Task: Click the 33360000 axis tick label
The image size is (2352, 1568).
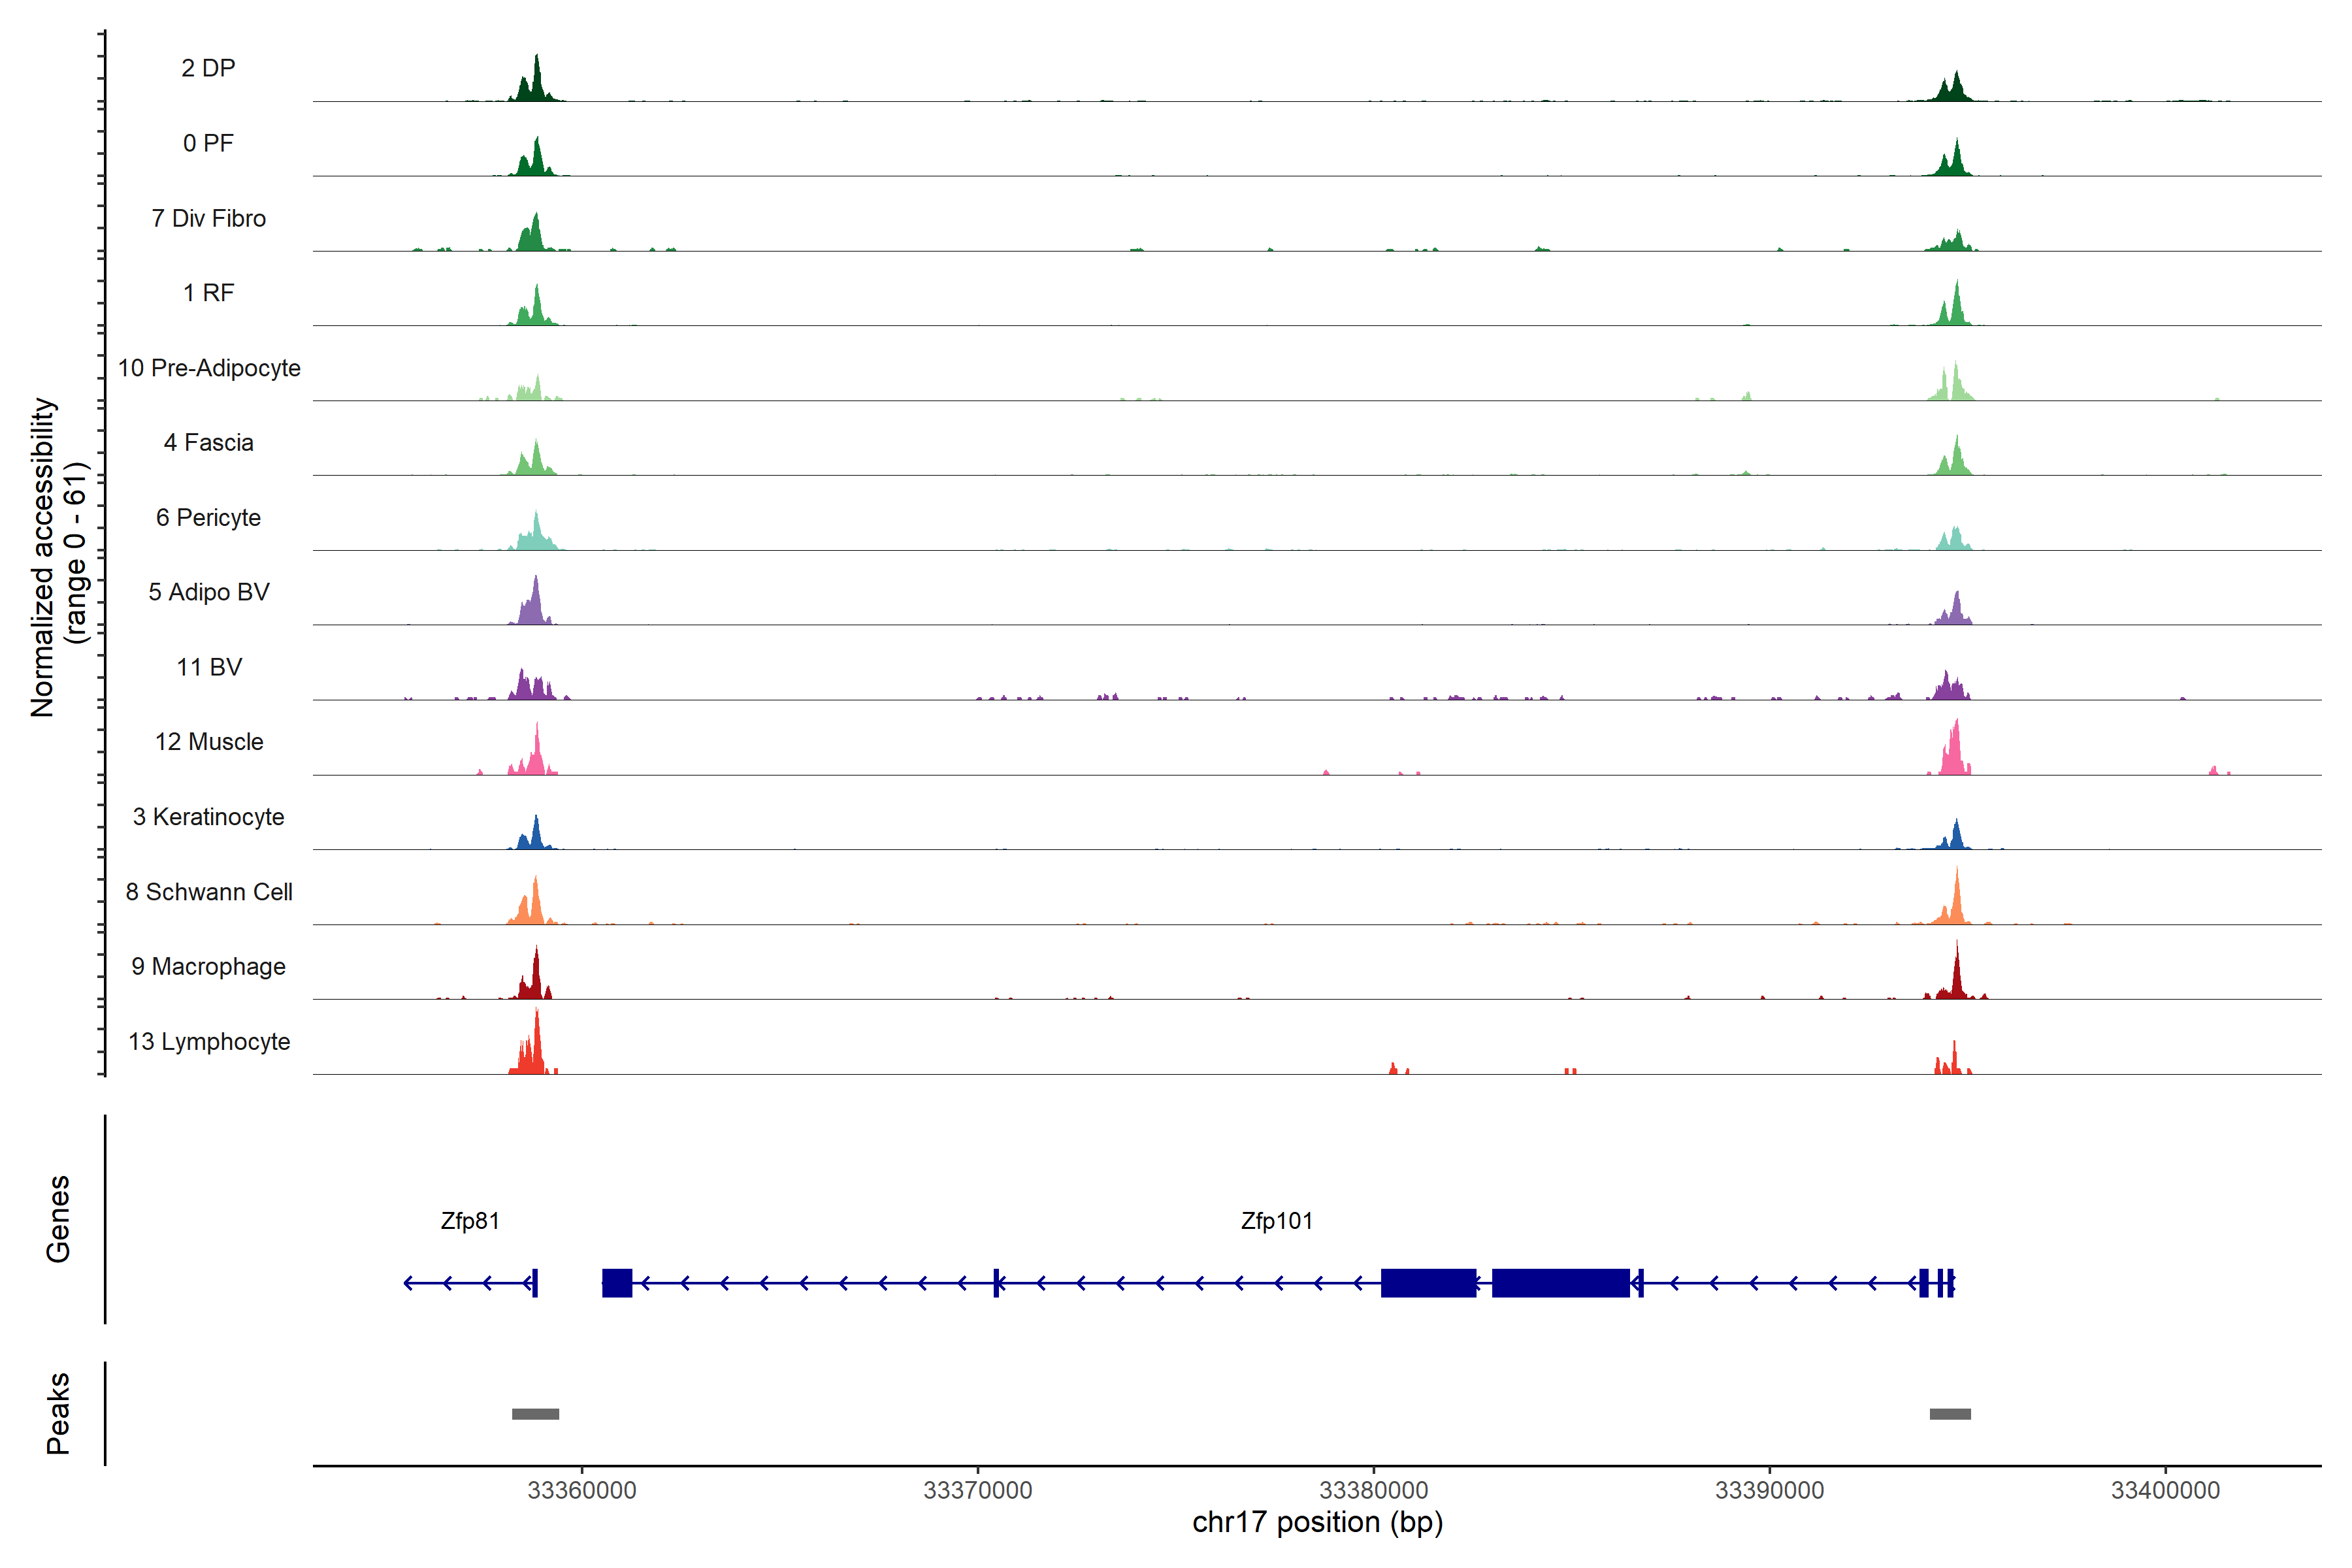Action: pyautogui.click(x=581, y=1489)
